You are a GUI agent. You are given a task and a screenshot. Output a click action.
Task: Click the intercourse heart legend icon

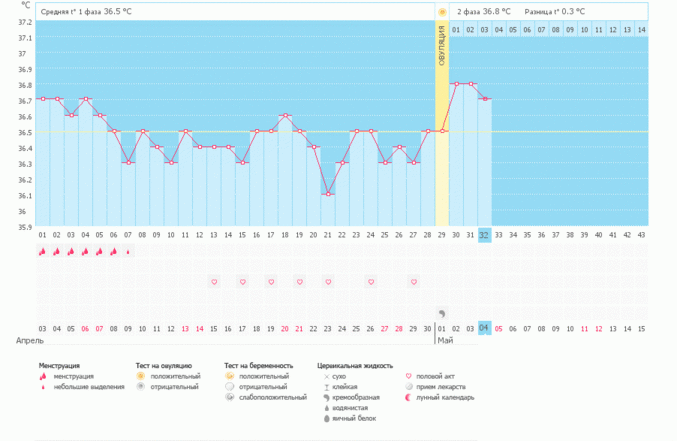coord(407,376)
